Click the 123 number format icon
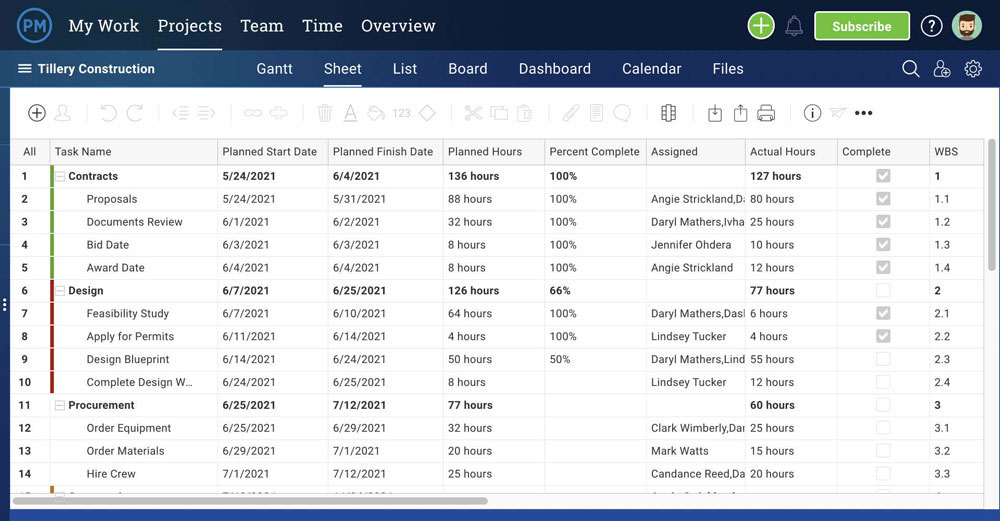Viewport: 1000px width, 521px height. point(401,113)
